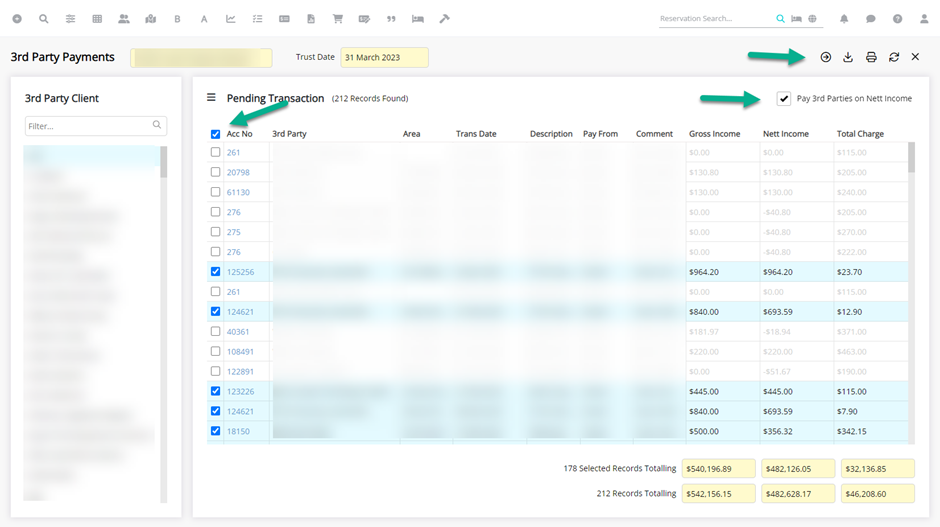Toggle Pay 3rd Parties on Nett Income

(x=784, y=99)
